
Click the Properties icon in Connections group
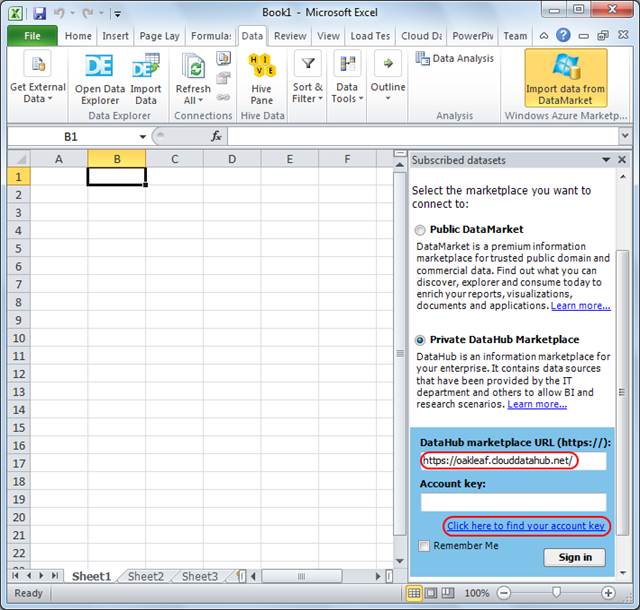(224, 78)
